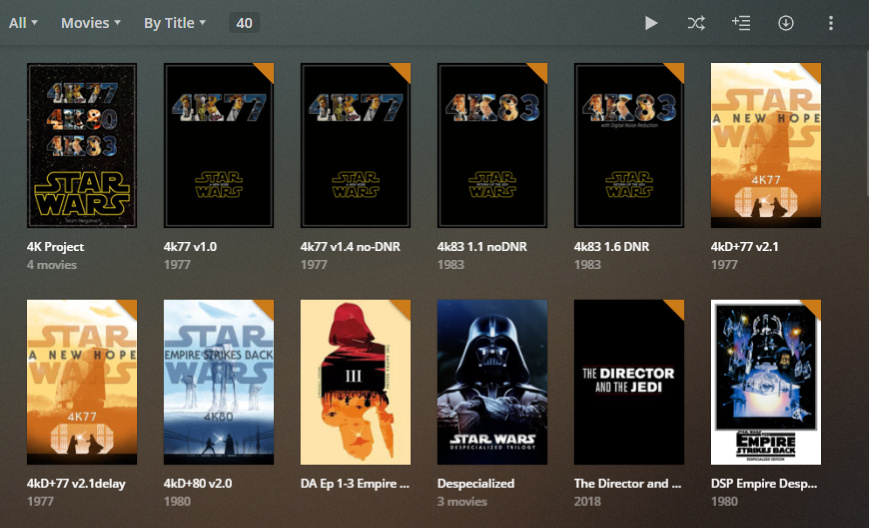Click the vertical scrollbar on right edge
This screenshot has width=869, height=528.
pyautogui.click(x=866, y=122)
